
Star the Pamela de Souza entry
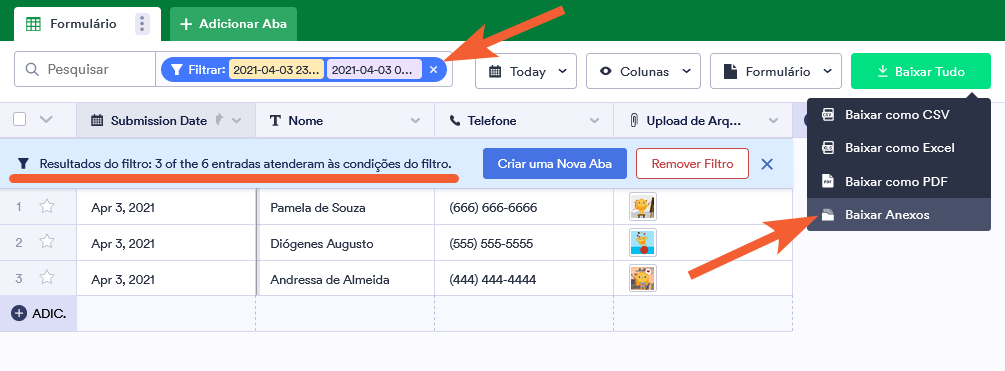[x=47, y=207]
